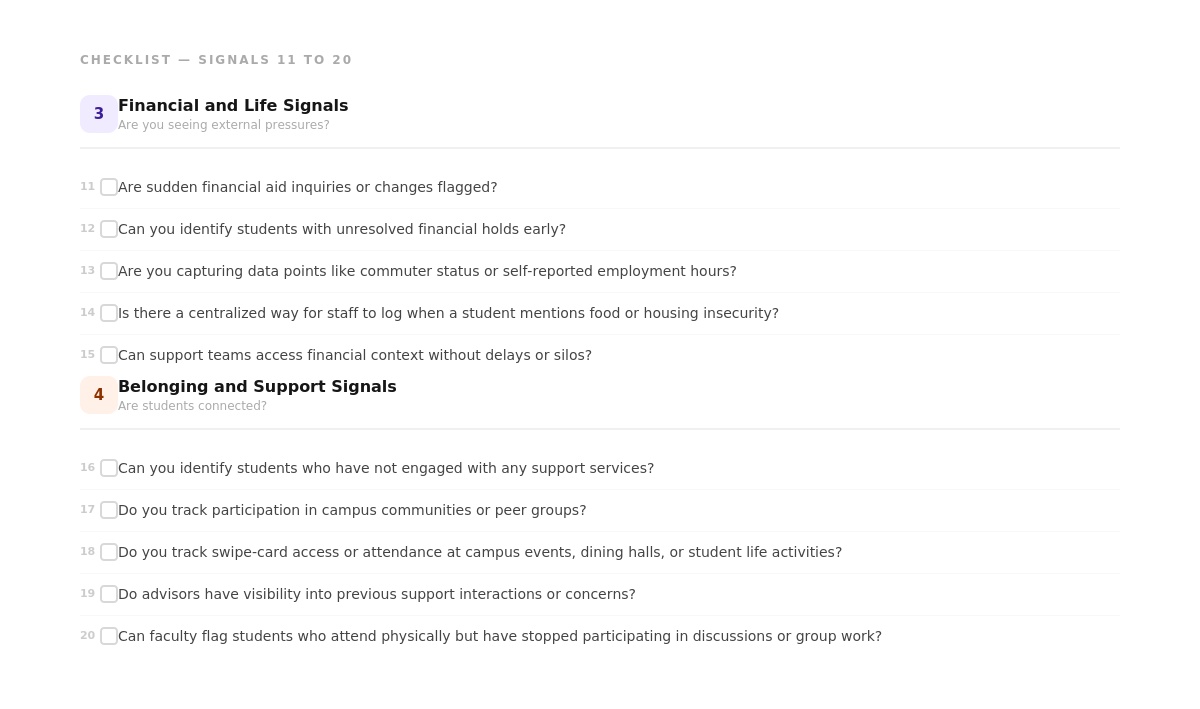The image size is (1200, 709).
Task: Click the 'Are you seeing external pressures?' subtitle
Action: pos(224,125)
